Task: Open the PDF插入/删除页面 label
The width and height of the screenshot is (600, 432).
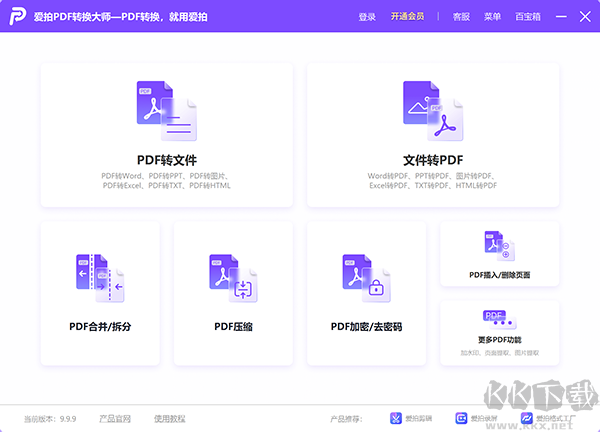Action: 500,275
